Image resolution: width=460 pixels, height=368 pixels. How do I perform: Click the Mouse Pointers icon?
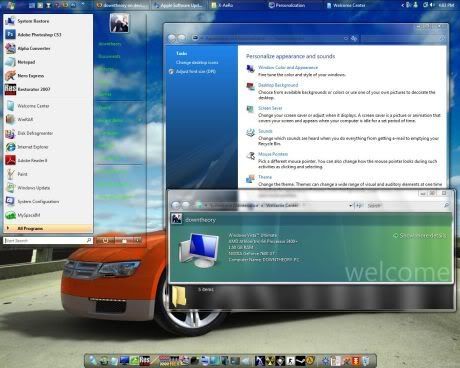[250, 155]
